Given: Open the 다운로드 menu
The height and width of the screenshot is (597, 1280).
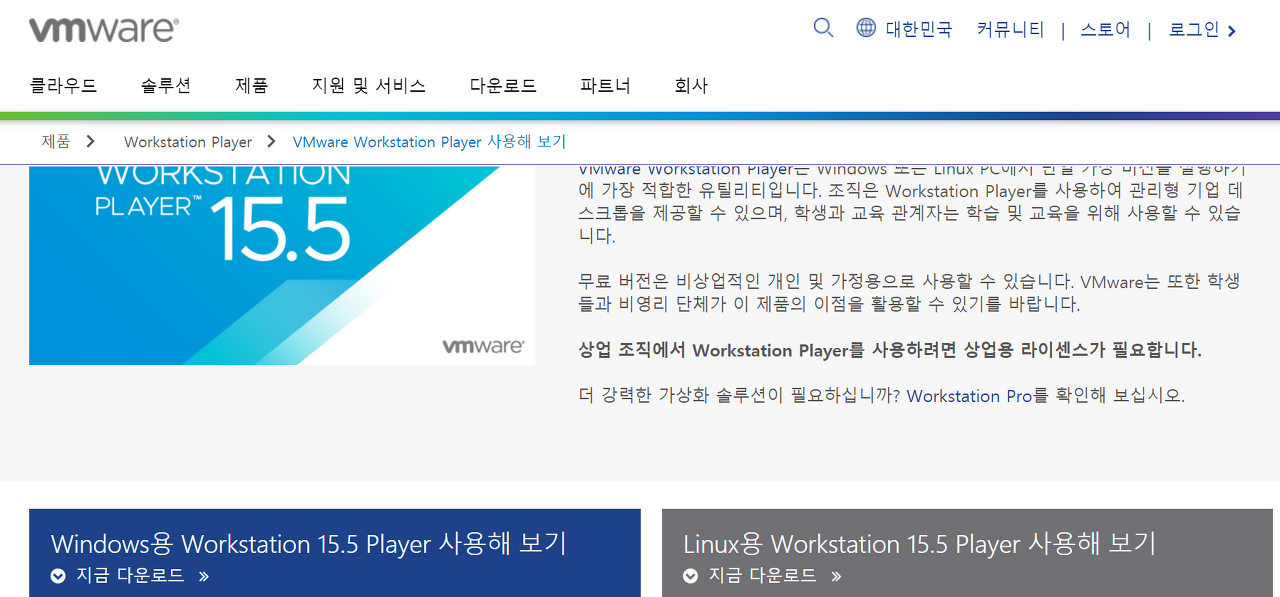Looking at the screenshot, I should point(503,86).
